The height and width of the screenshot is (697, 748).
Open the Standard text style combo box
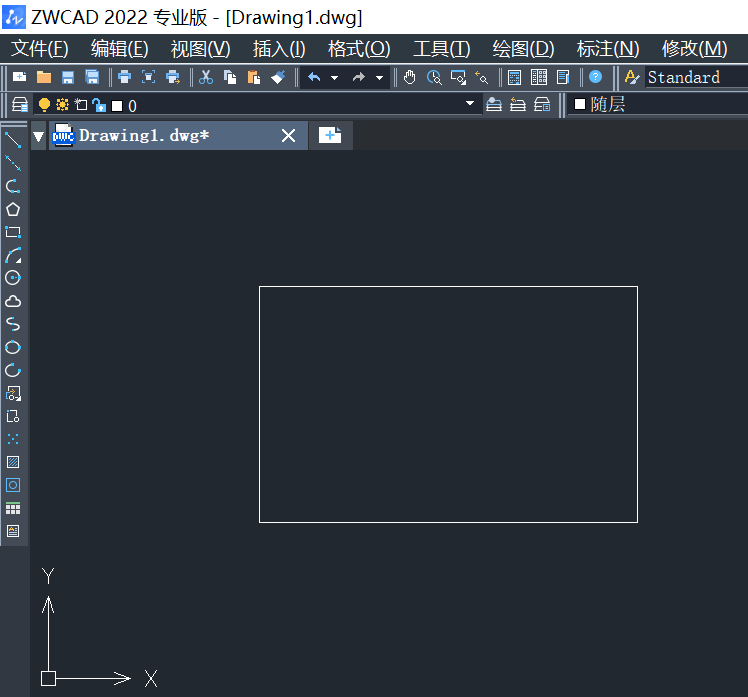697,77
